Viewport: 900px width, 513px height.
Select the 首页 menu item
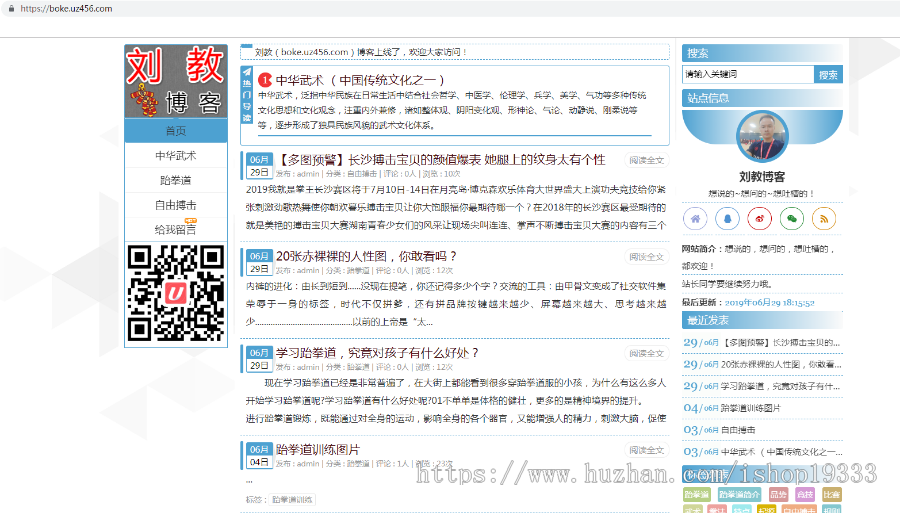pos(176,131)
